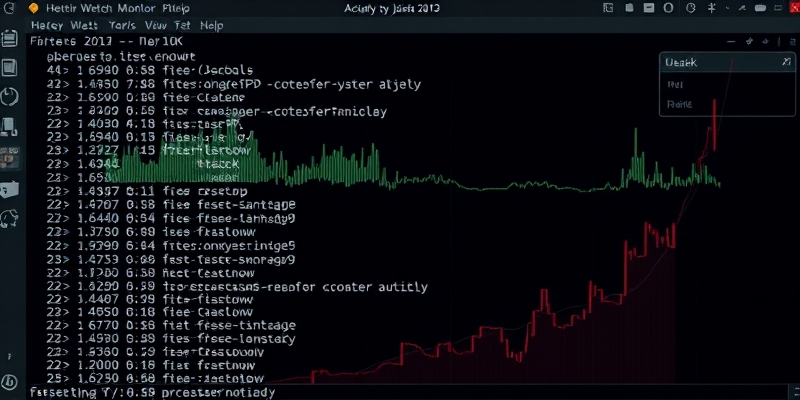Image resolution: width=800 pixels, height=400 pixels.
Task: Select the row '1.4707 0:58 fies feset-Santeage'
Action: coord(171,206)
